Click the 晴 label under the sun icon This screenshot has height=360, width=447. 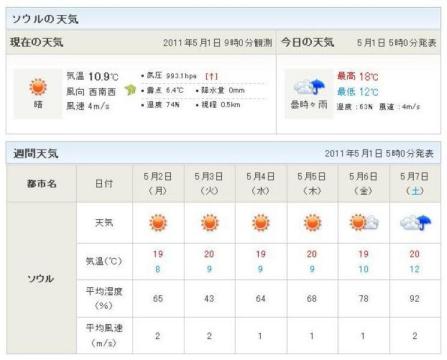[38, 104]
